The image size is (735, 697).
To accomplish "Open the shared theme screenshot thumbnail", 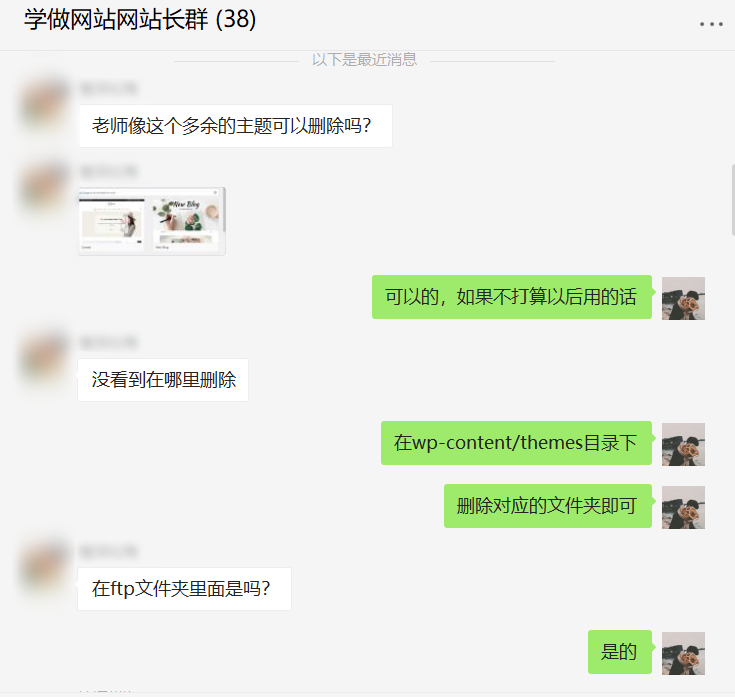I will 152,221.
